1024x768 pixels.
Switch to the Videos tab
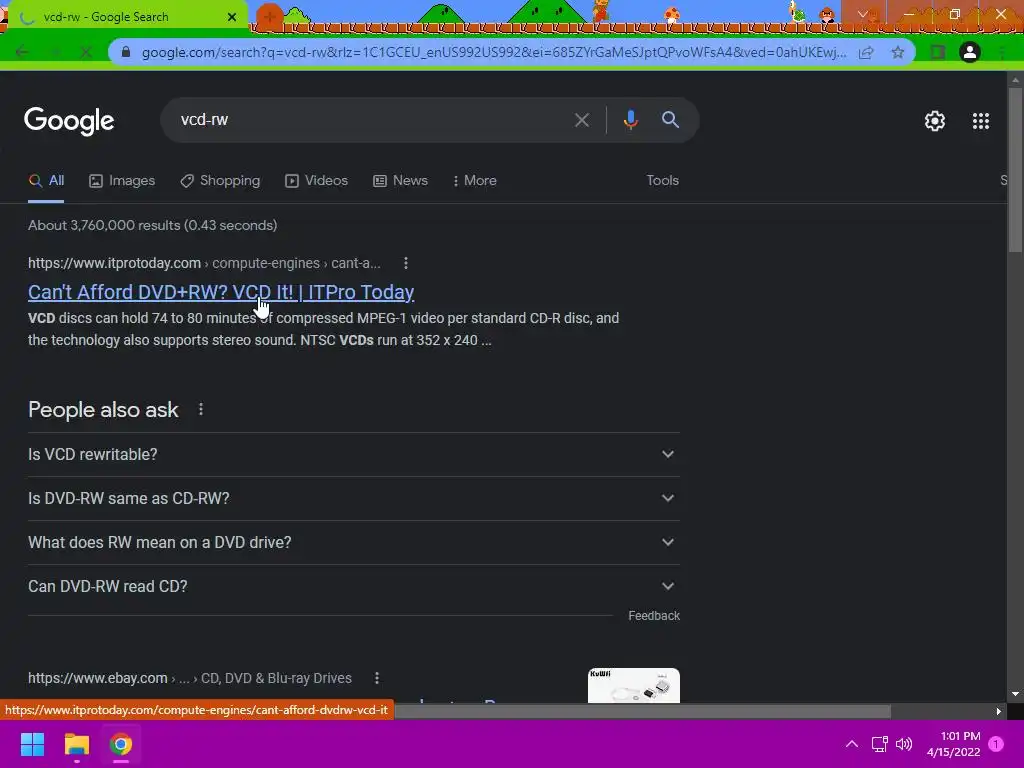(x=317, y=181)
